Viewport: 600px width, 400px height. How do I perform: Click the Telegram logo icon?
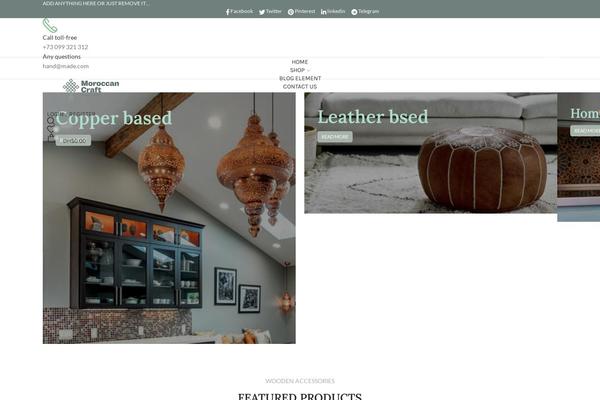354,12
